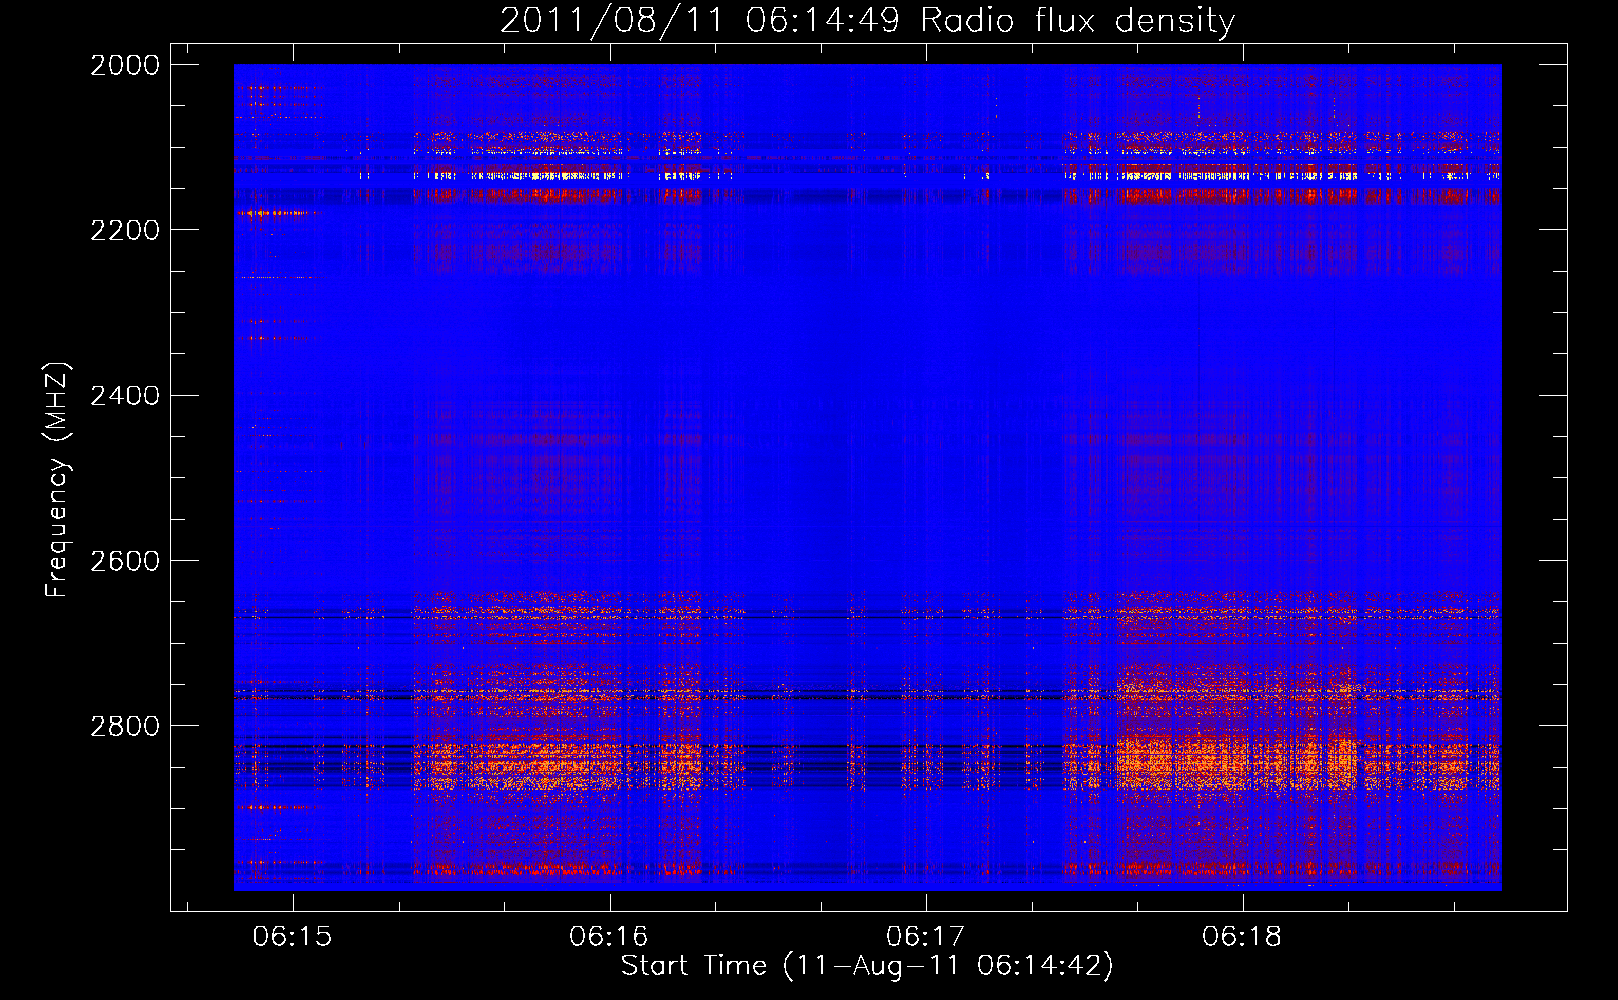The image size is (1618, 1000).
Task: Click the 2200 frequency tick label
Action: (x=125, y=230)
